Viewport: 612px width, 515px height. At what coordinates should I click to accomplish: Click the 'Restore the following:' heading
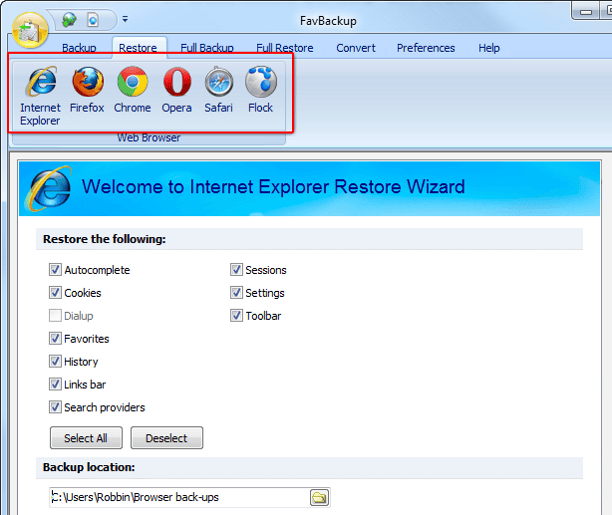coord(104,239)
